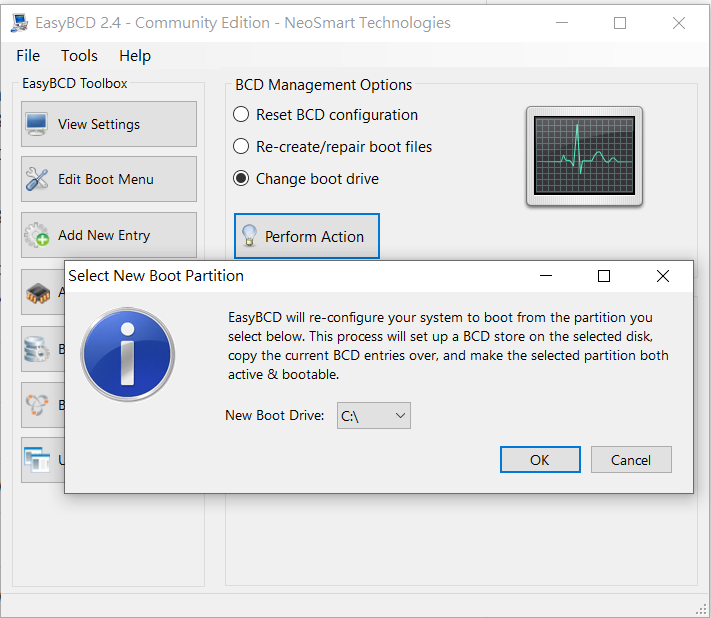
Task: Click the BCD Management Options group title
Action: [x=323, y=85]
